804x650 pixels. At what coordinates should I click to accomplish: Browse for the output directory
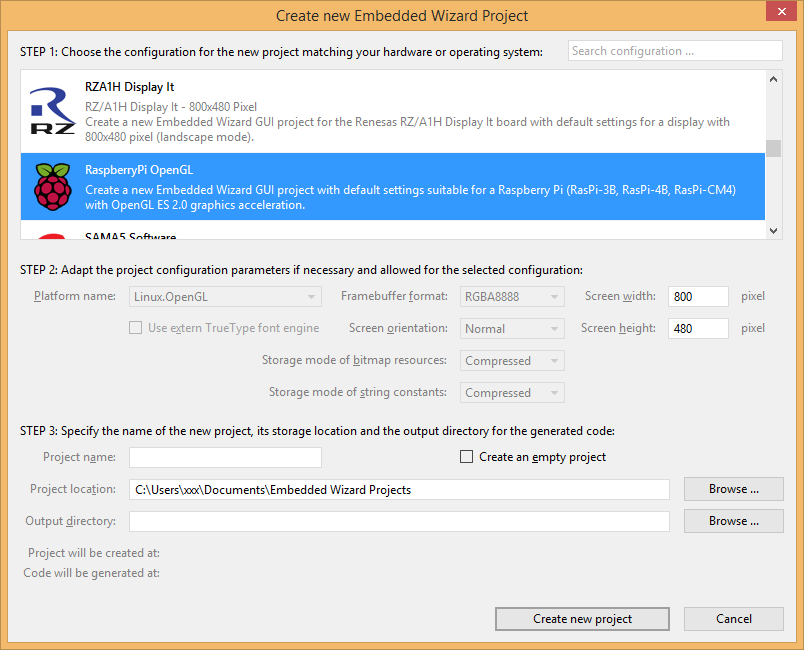(733, 521)
